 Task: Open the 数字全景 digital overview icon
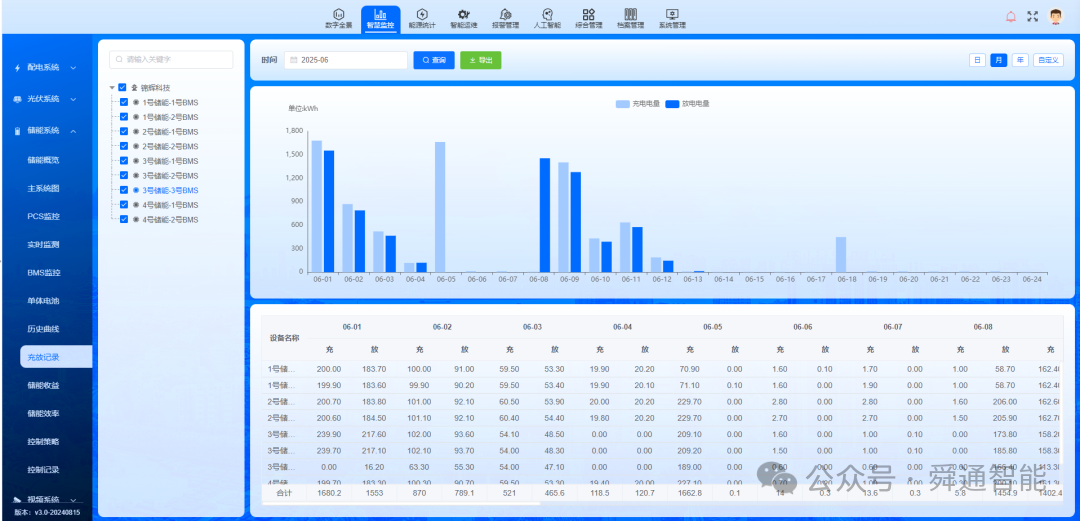coord(338,14)
